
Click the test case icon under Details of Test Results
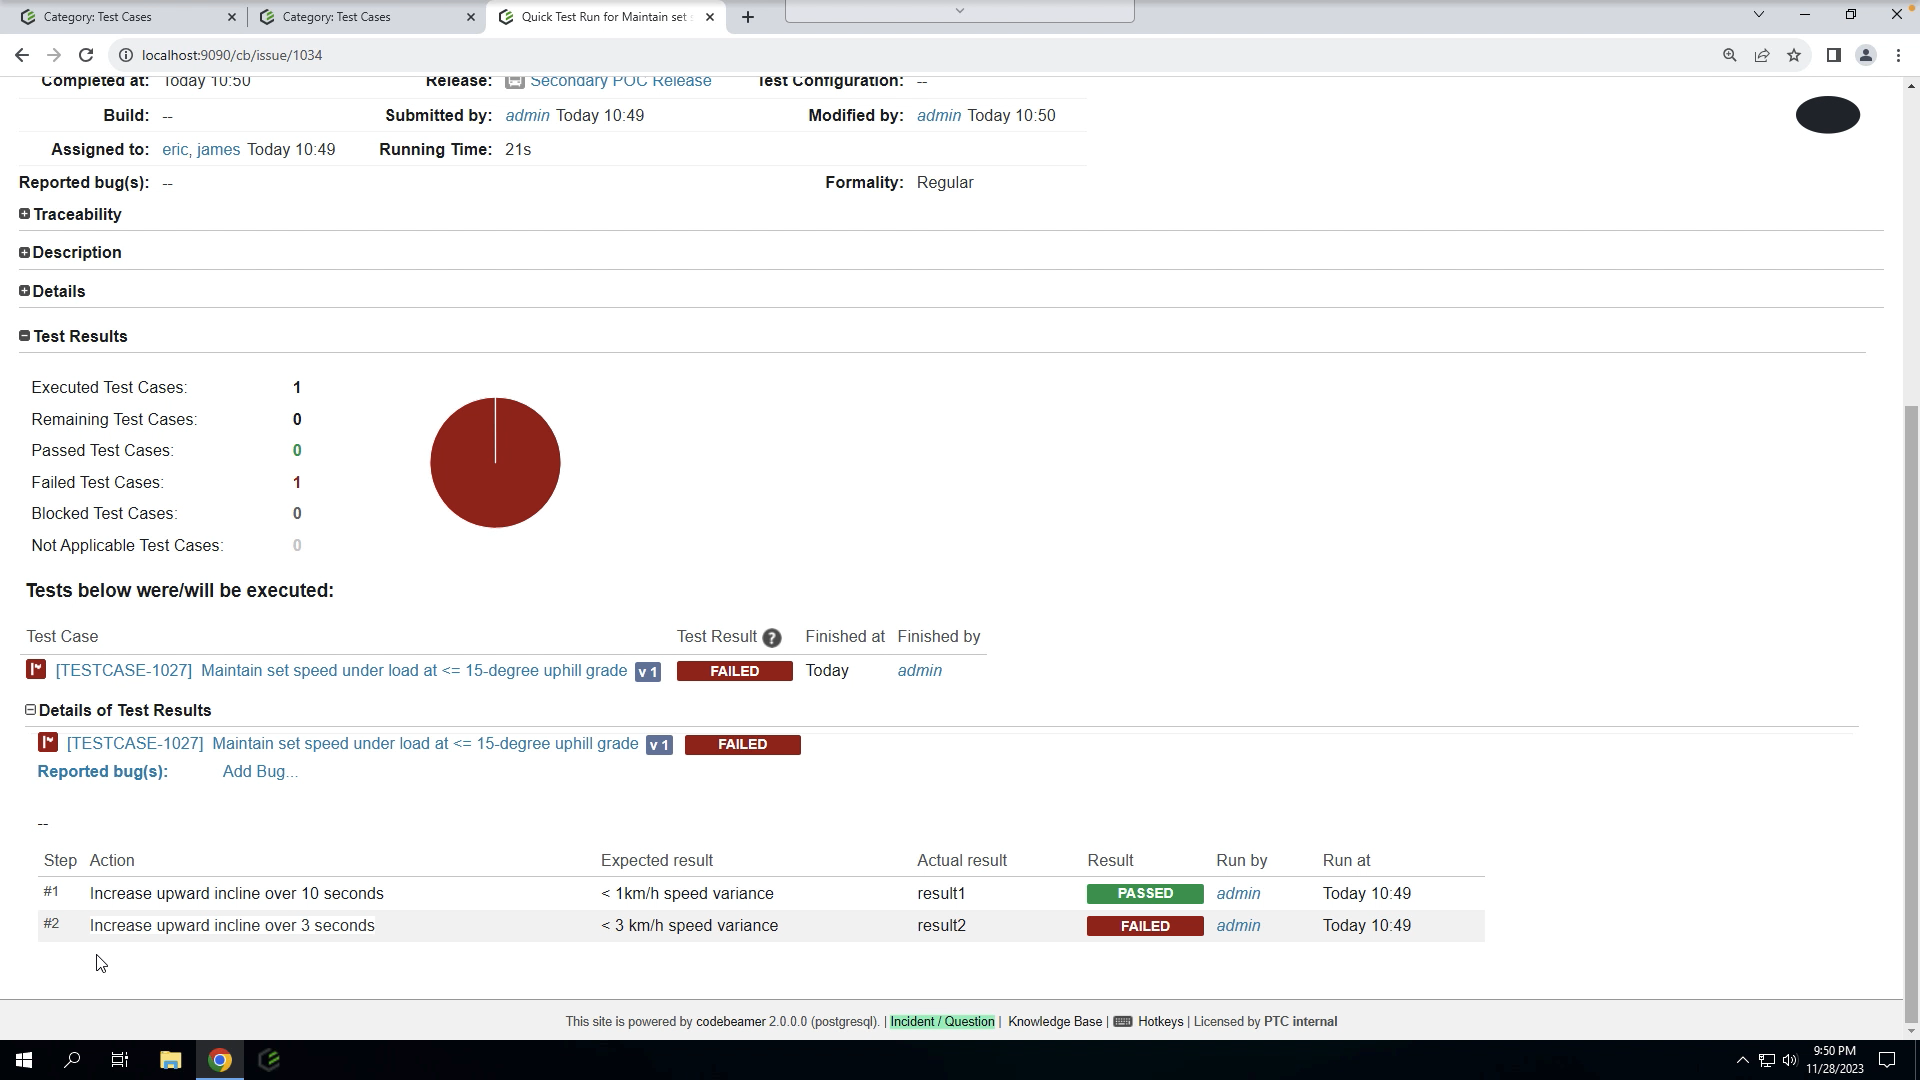pos(47,742)
